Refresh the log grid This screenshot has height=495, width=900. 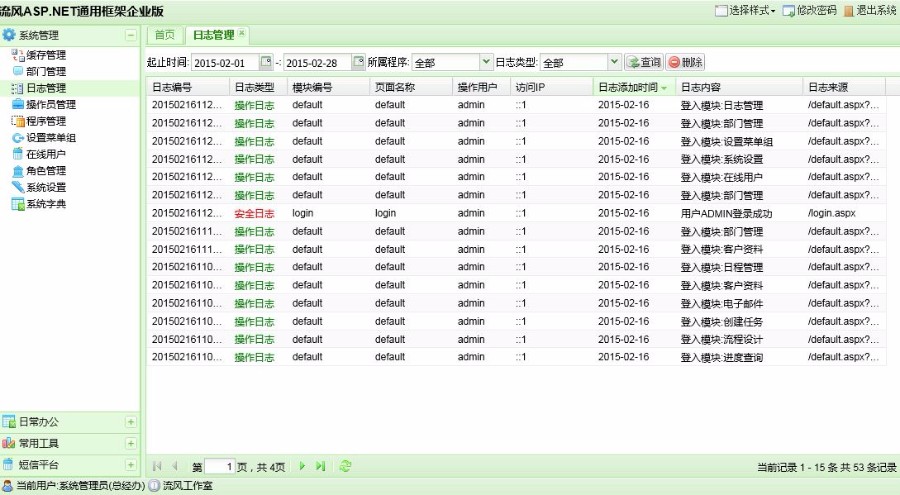click(x=345, y=466)
